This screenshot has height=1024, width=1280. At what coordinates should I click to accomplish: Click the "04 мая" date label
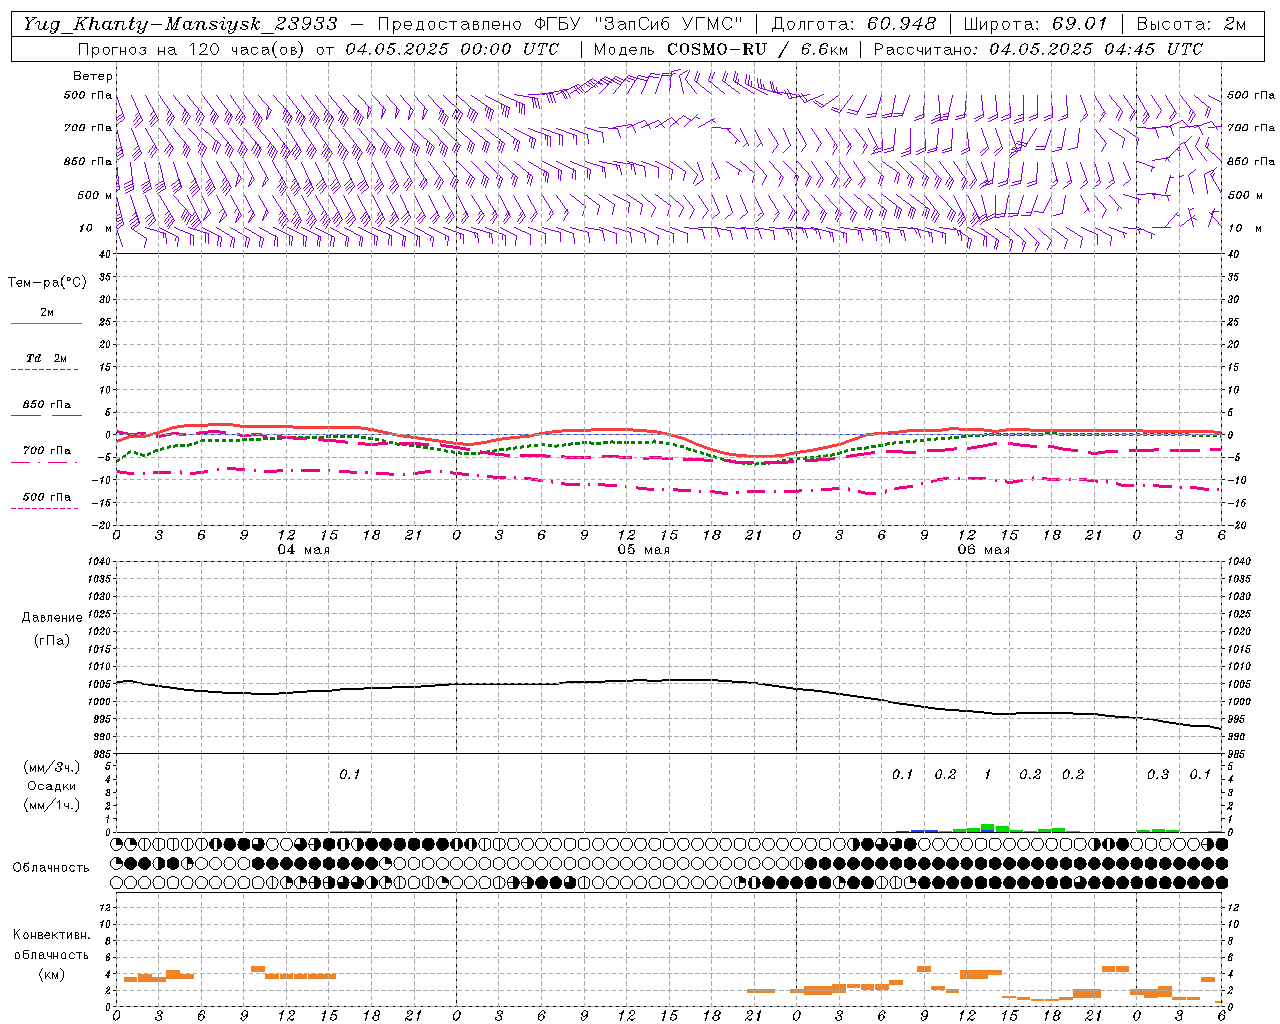click(303, 549)
